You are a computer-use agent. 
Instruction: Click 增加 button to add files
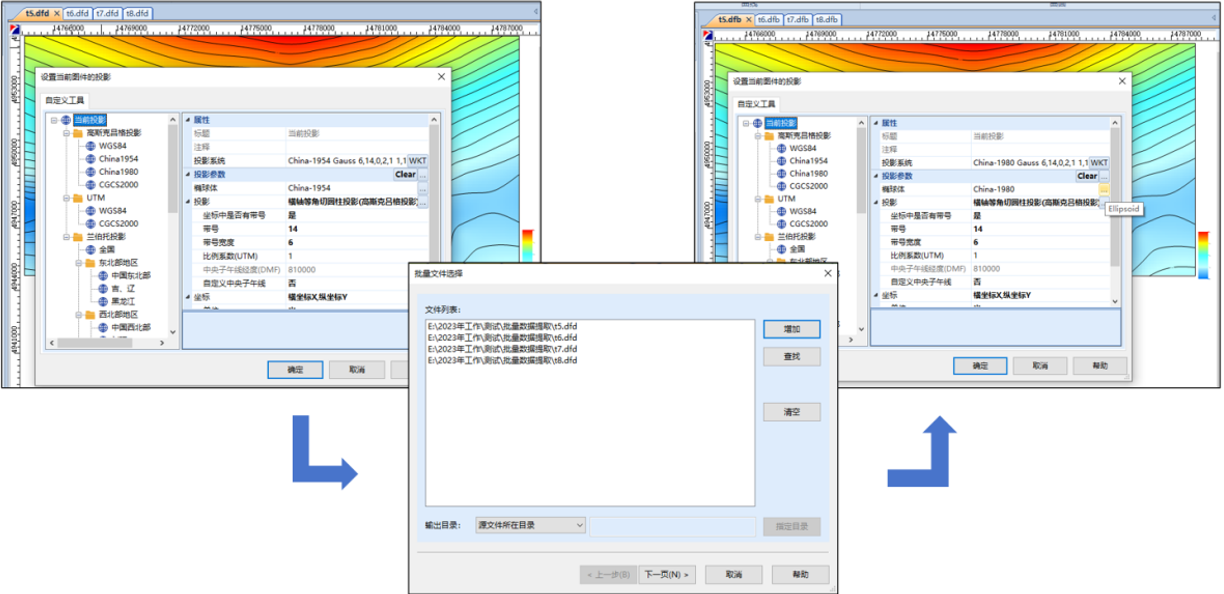[x=791, y=329]
